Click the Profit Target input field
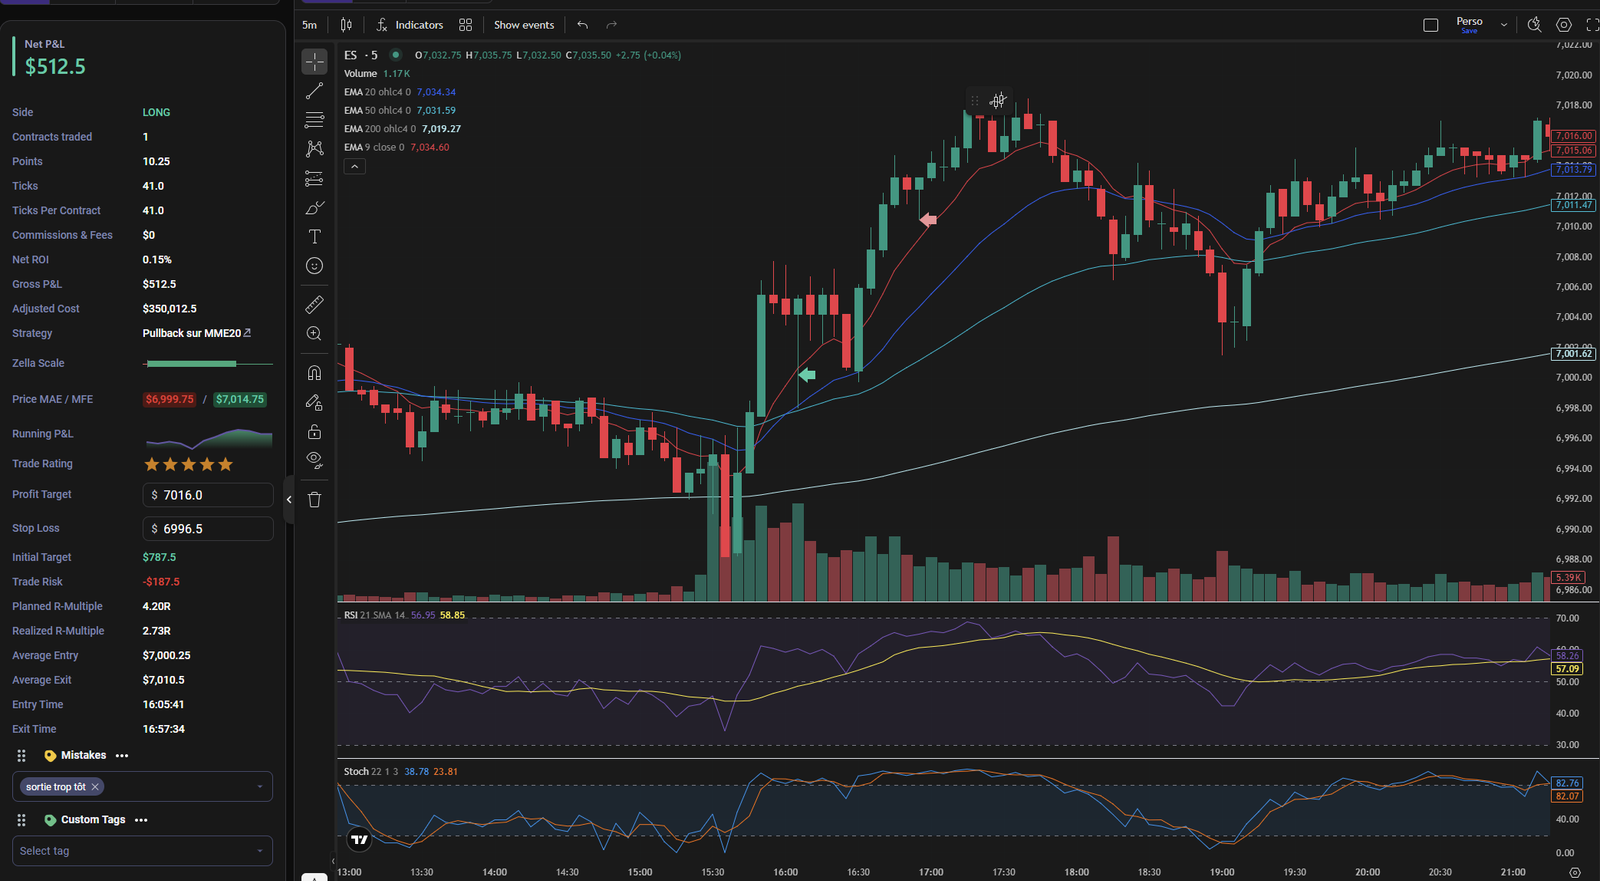Image resolution: width=1600 pixels, height=881 pixels. pos(208,495)
